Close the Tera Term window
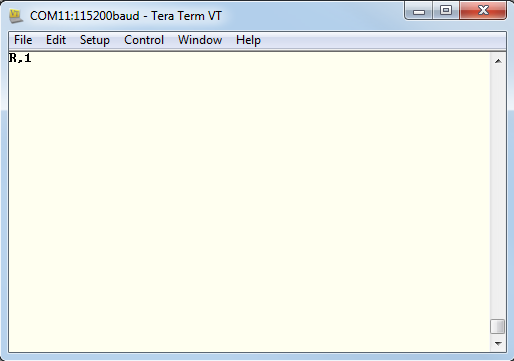Image resolution: width=514 pixels, height=361 pixels. (483, 11)
